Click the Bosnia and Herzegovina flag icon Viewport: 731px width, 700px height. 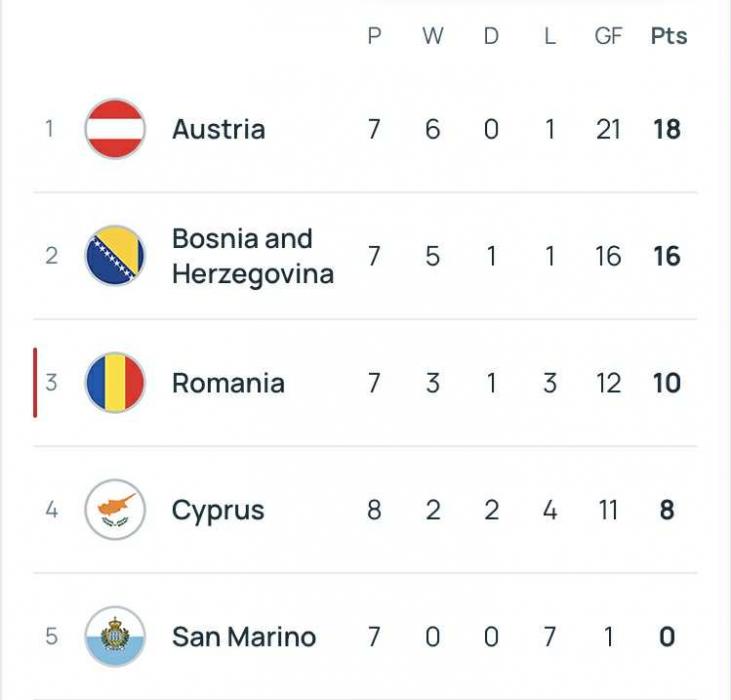(x=115, y=256)
